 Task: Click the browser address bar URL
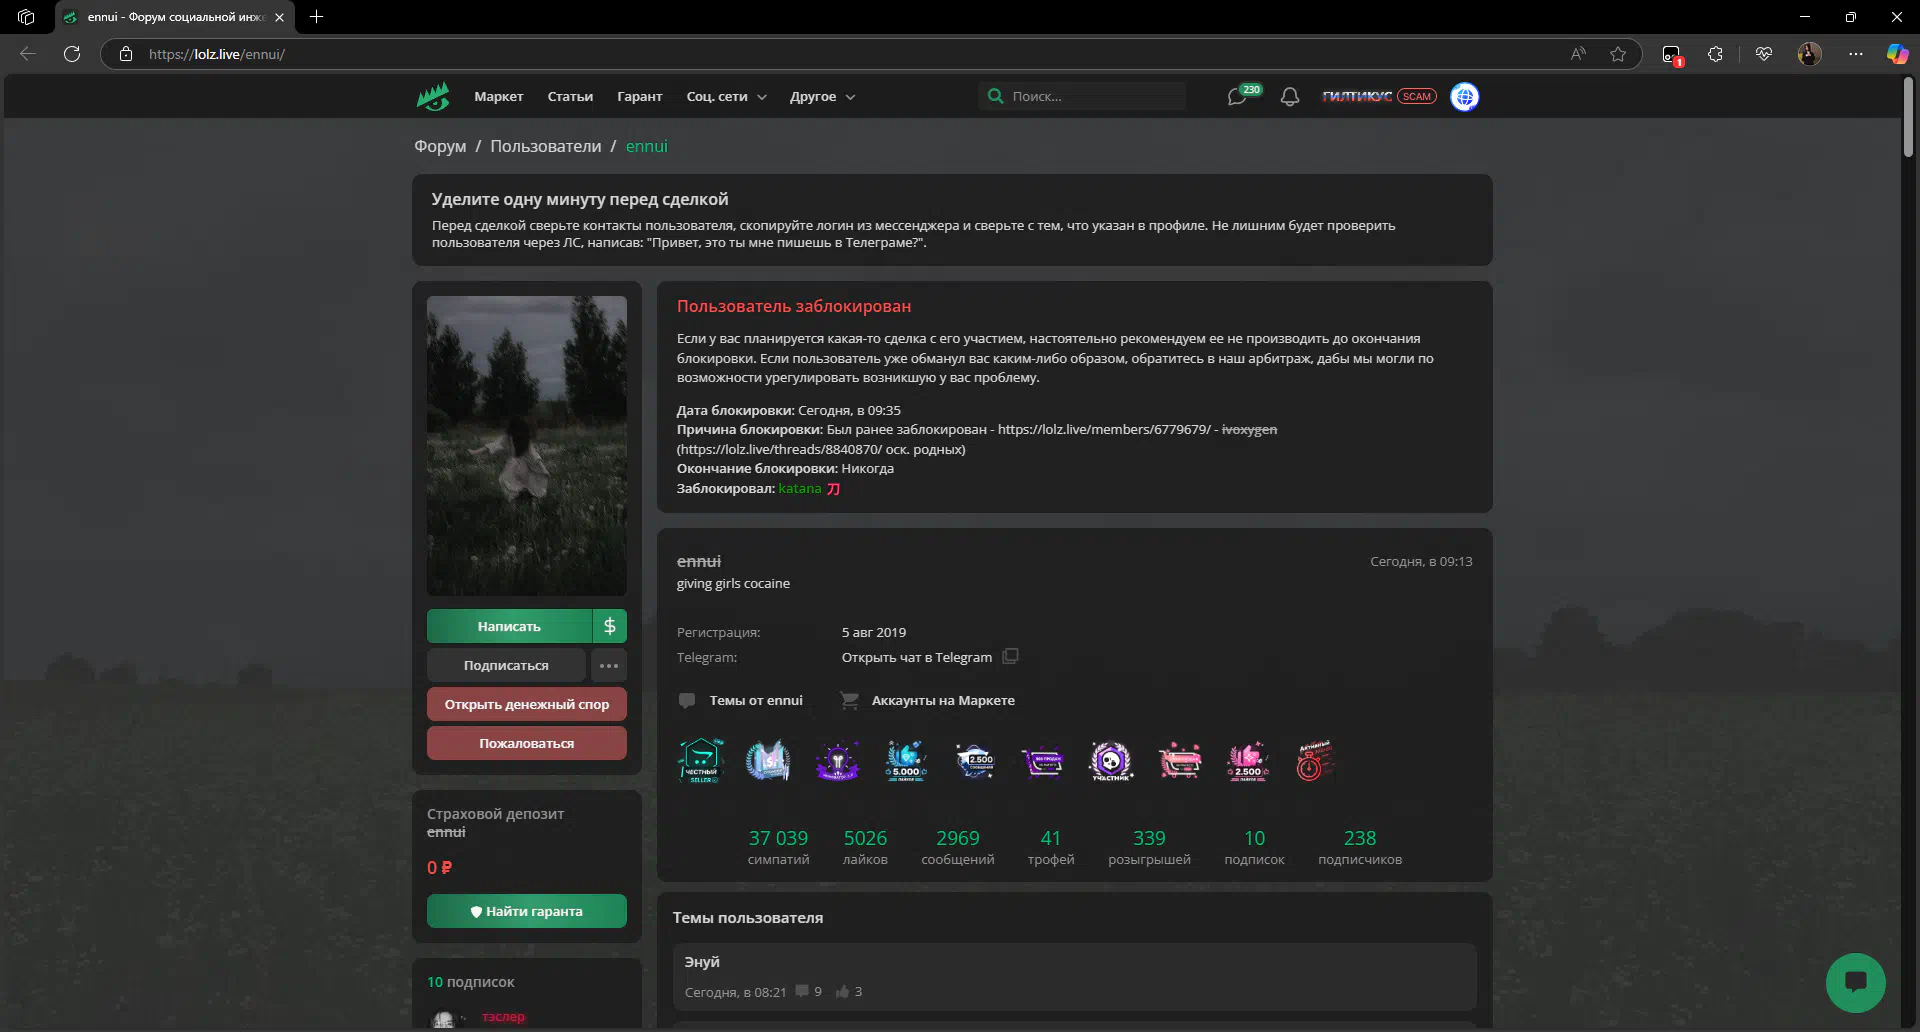pyautogui.click(x=217, y=54)
